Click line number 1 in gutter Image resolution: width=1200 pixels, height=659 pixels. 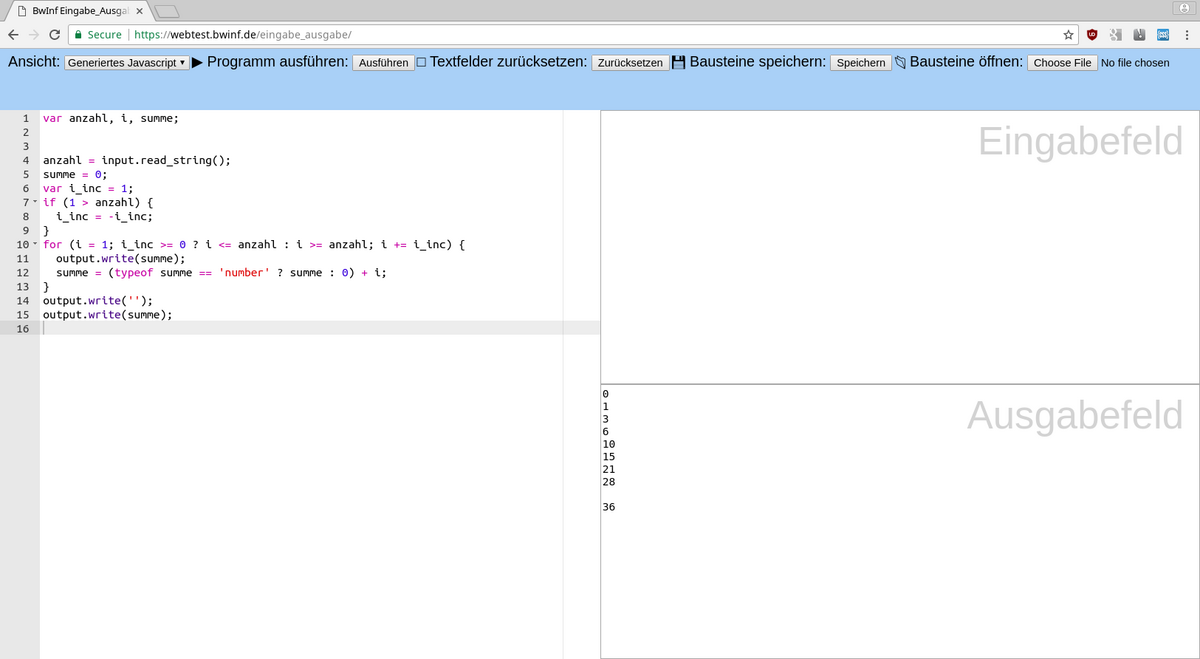[24, 118]
